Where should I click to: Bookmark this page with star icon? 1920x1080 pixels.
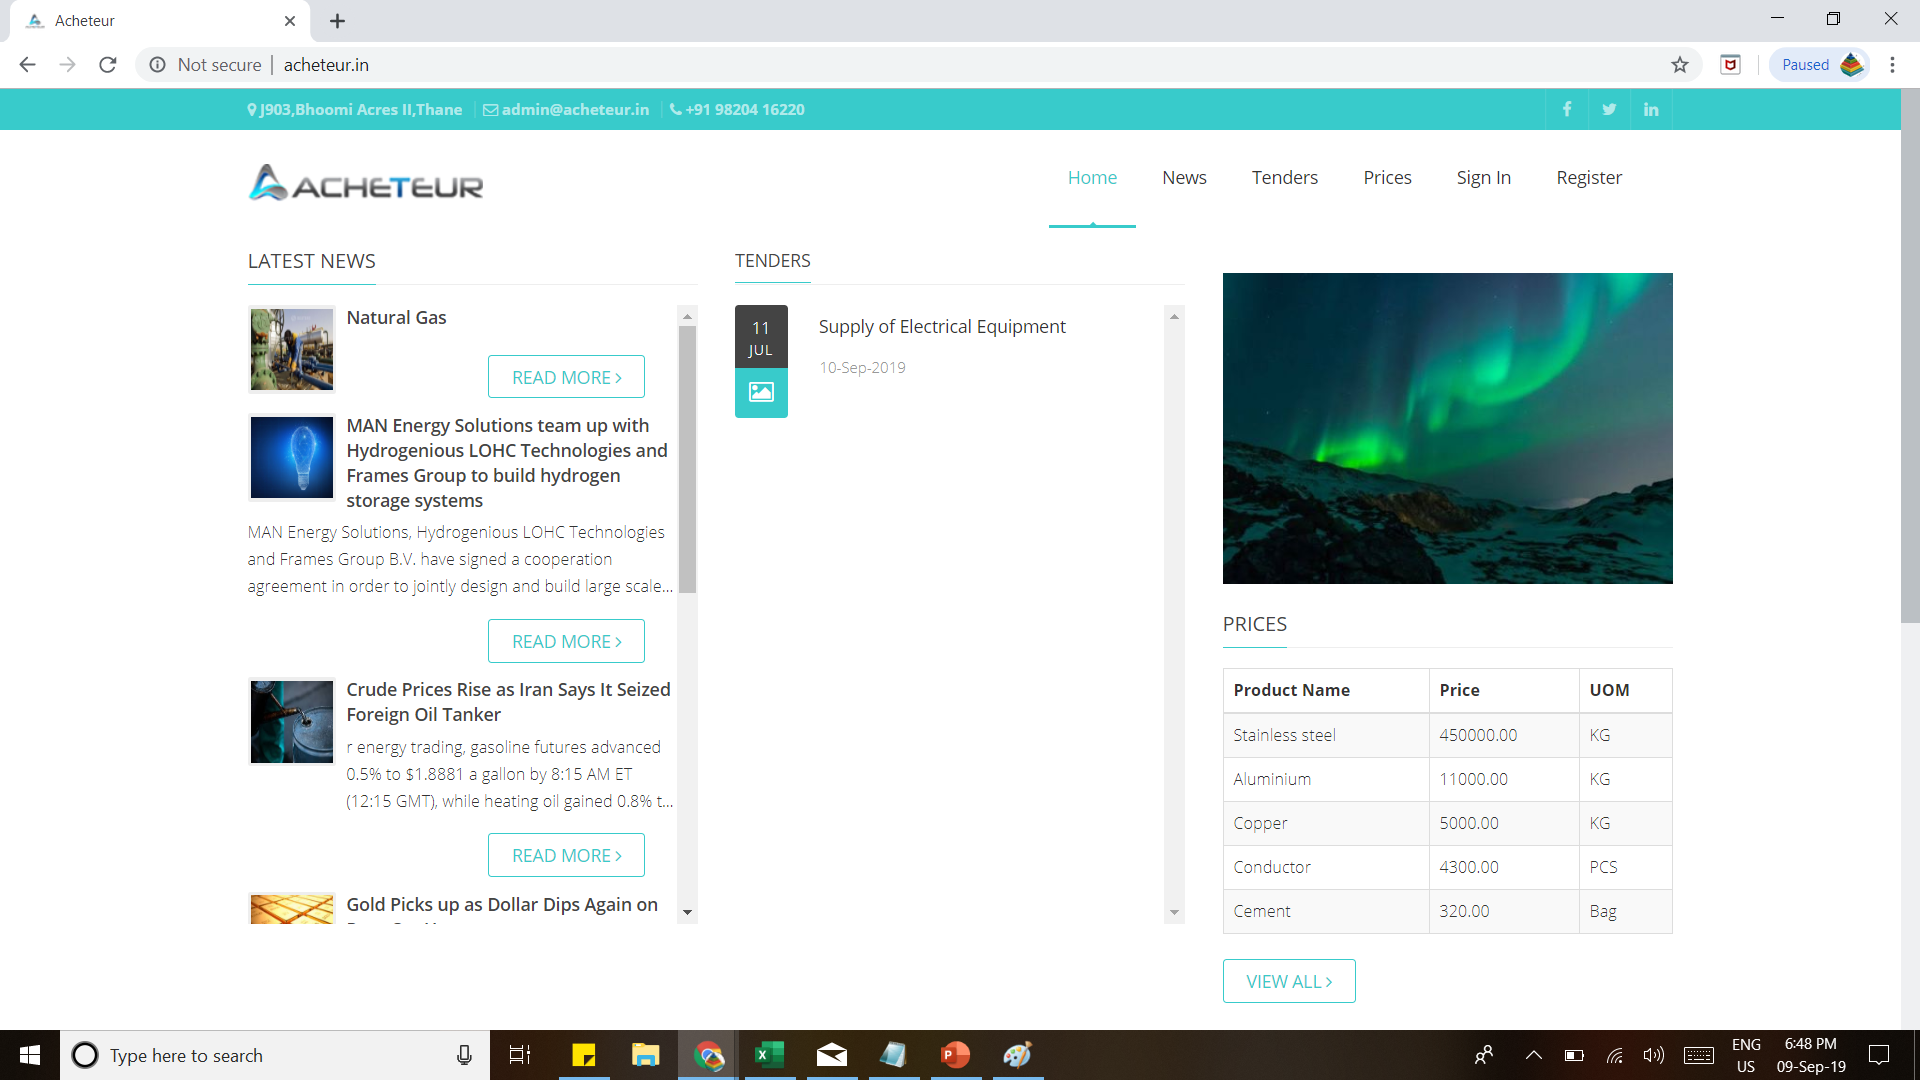click(1680, 65)
